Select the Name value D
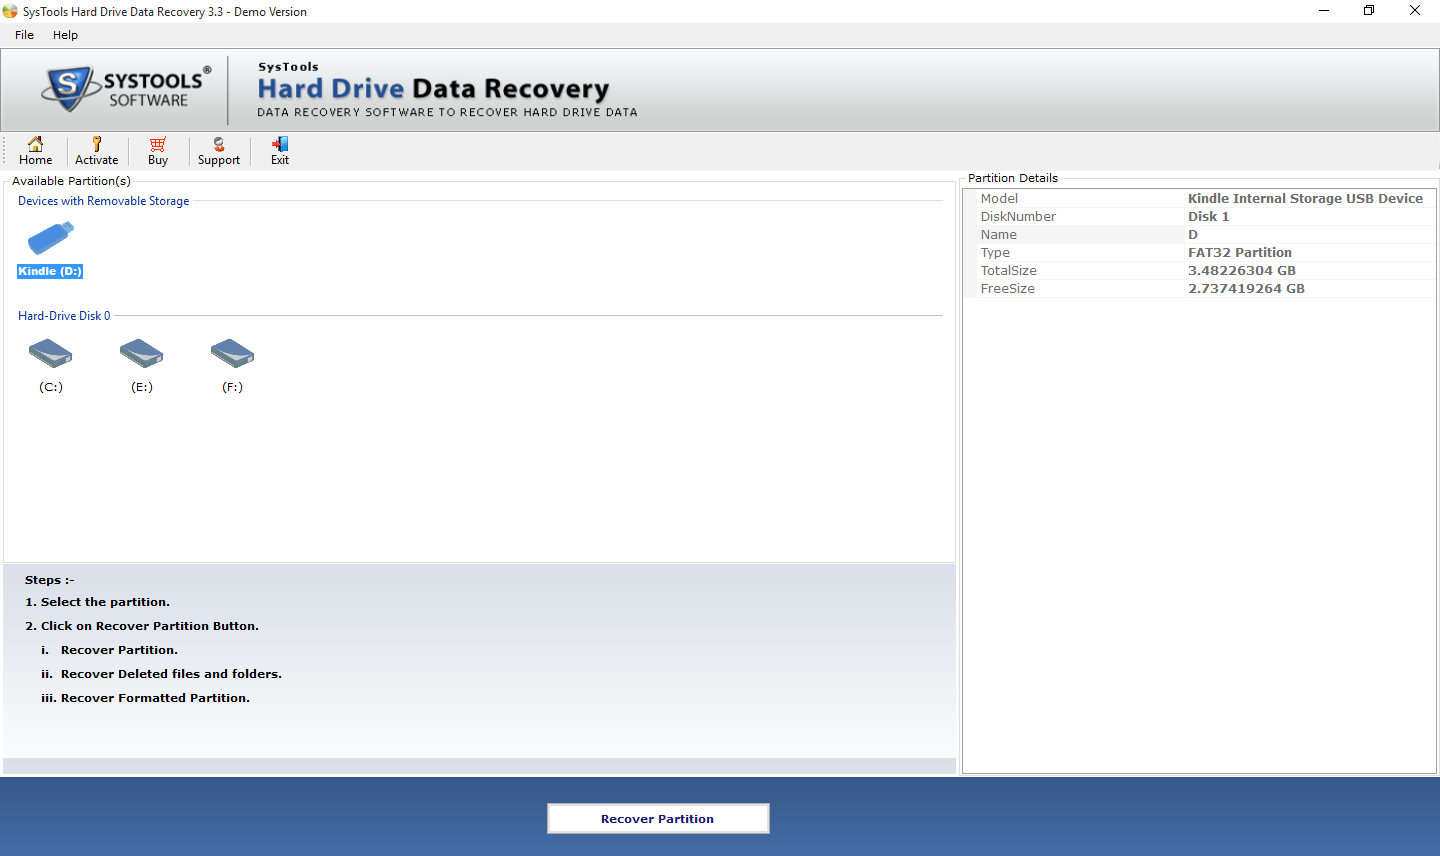 click(x=1192, y=234)
